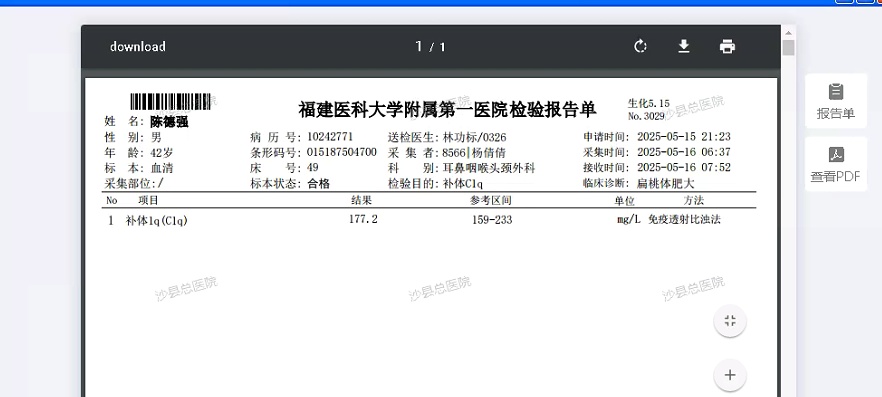Screen dimensions: 882x397
Task: Click the patient name 陈德强
Action: [x=169, y=121]
